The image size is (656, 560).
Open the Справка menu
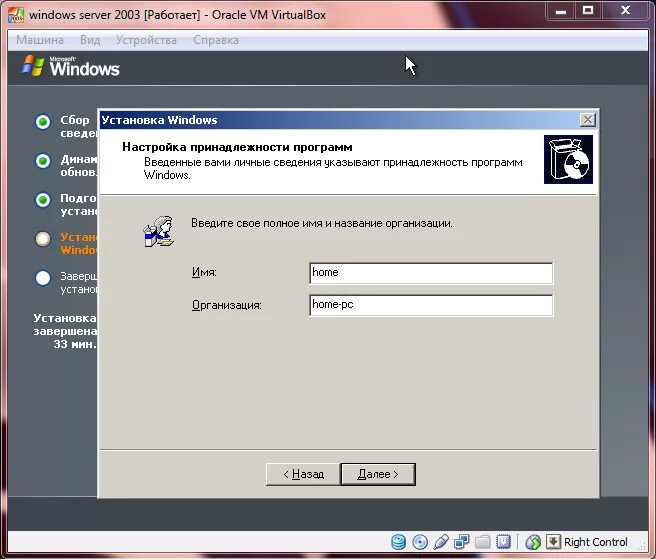coord(216,40)
